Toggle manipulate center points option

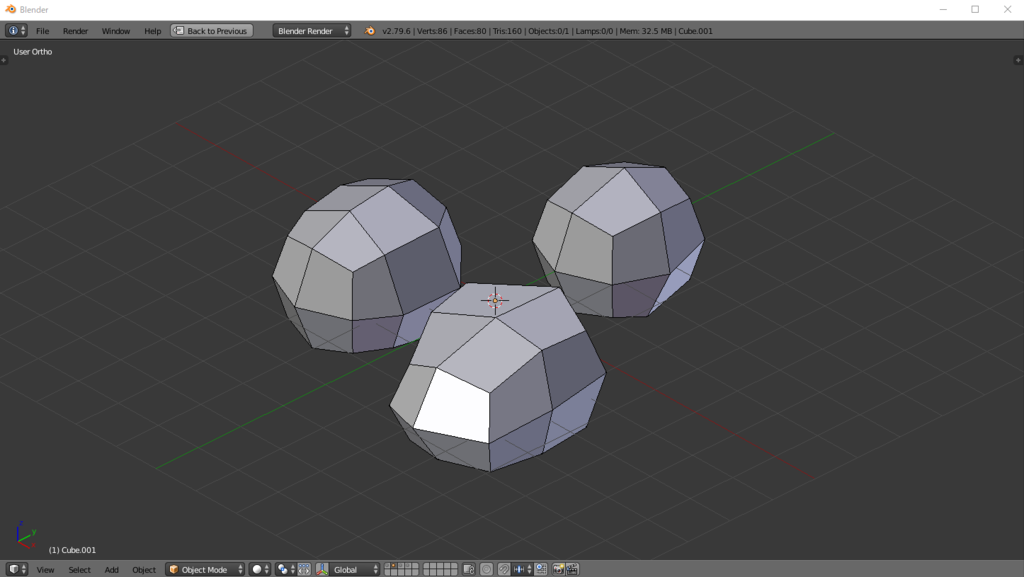pos(304,569)
